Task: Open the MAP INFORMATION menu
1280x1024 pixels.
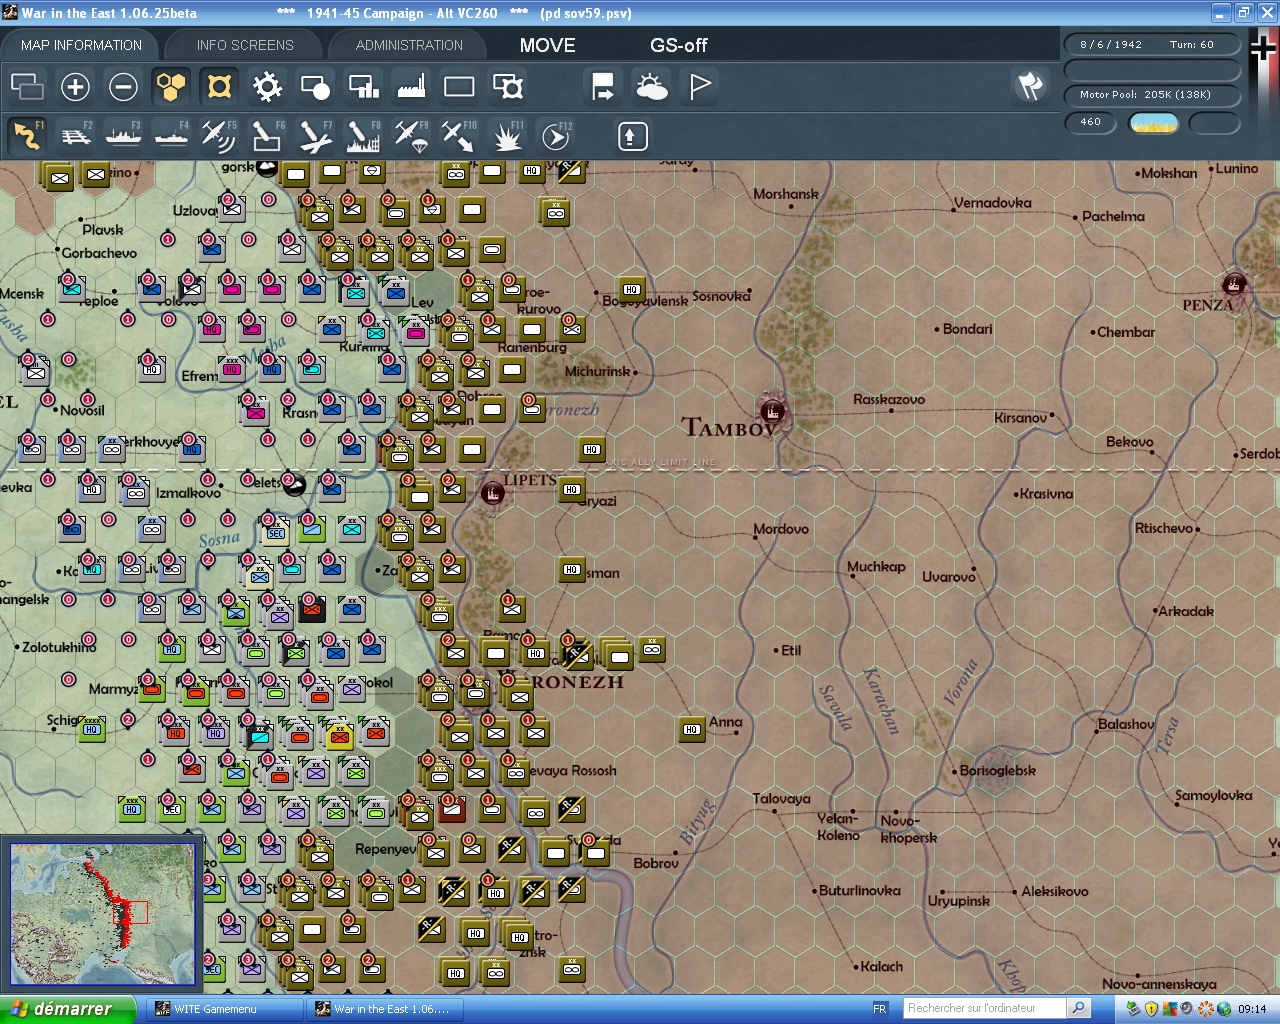Action: tap(80, 45)
